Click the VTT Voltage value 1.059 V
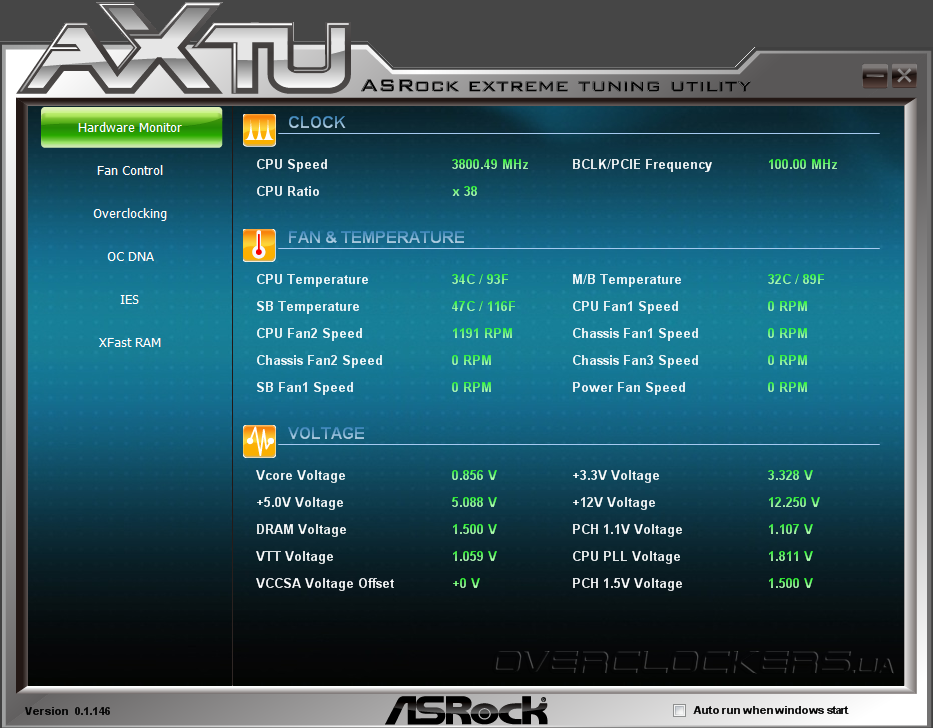 [x=474, y=556]
